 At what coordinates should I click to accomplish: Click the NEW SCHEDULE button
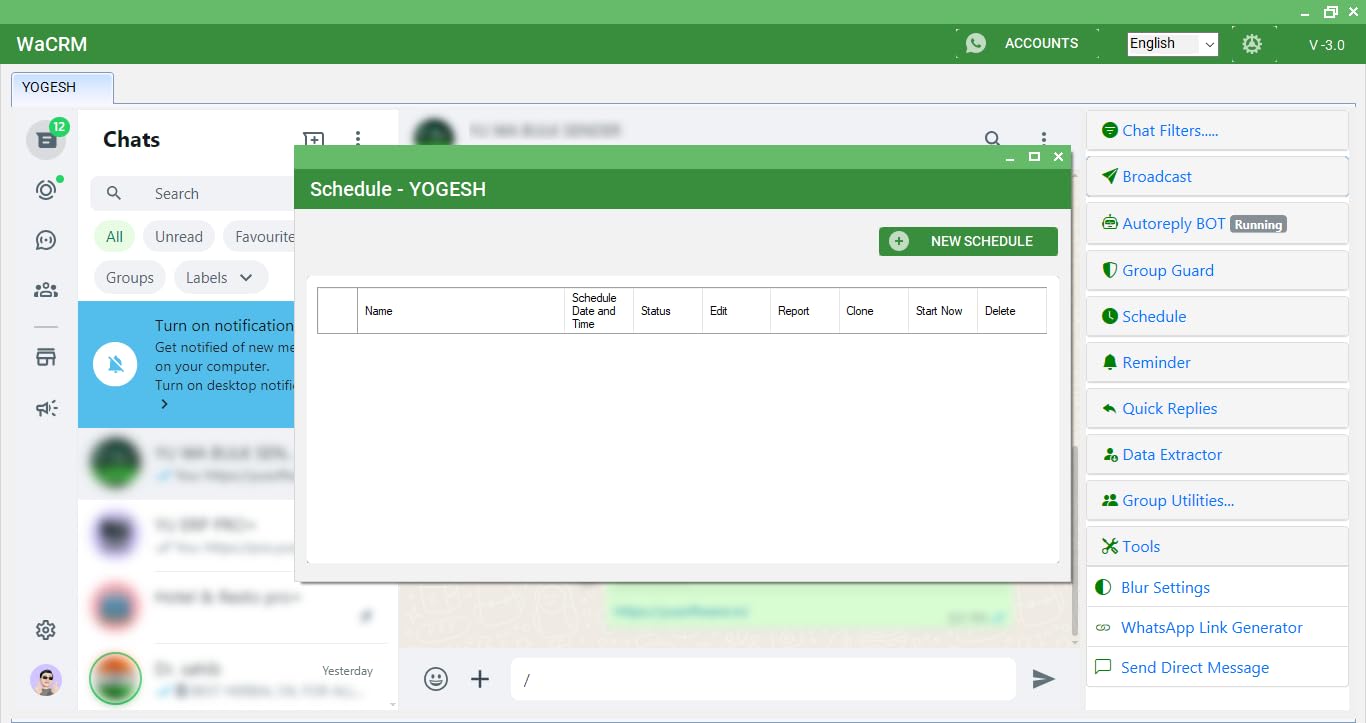tap(968, 241)
